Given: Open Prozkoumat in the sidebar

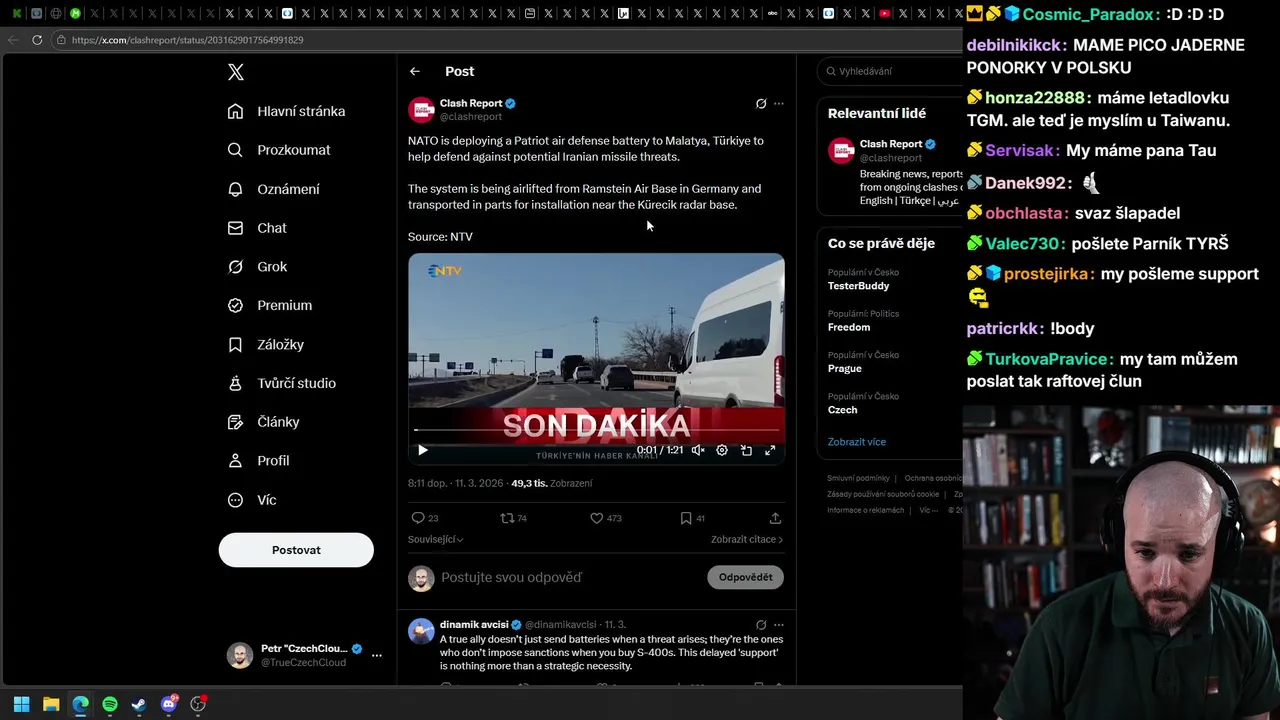Looking at the screenshot, I should [279, 150].
